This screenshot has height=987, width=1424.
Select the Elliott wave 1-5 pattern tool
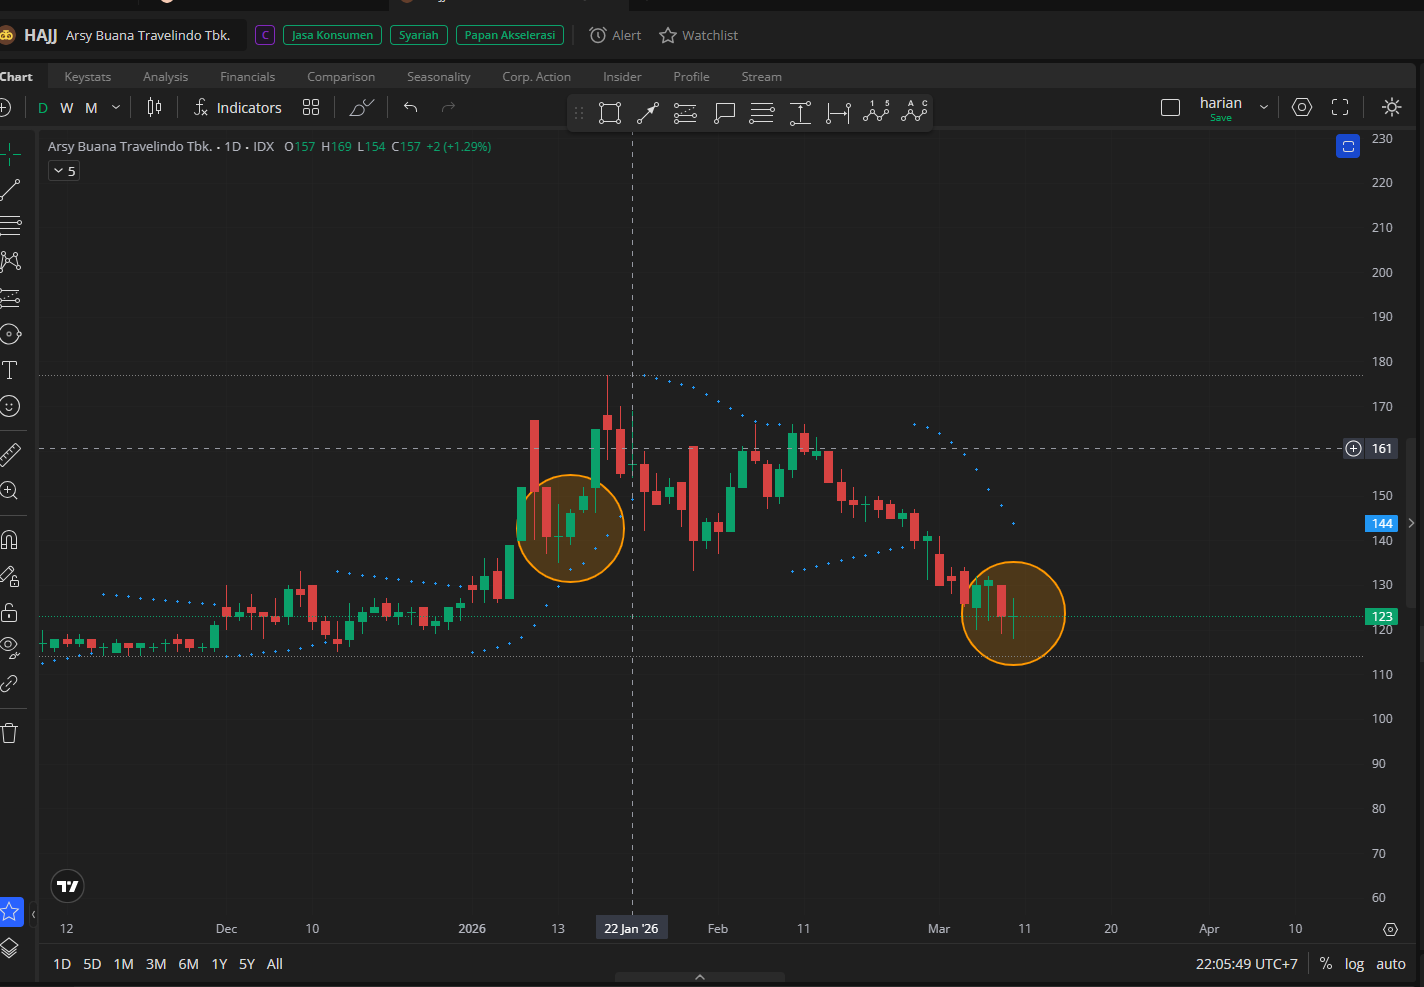[x=876, y=112]
